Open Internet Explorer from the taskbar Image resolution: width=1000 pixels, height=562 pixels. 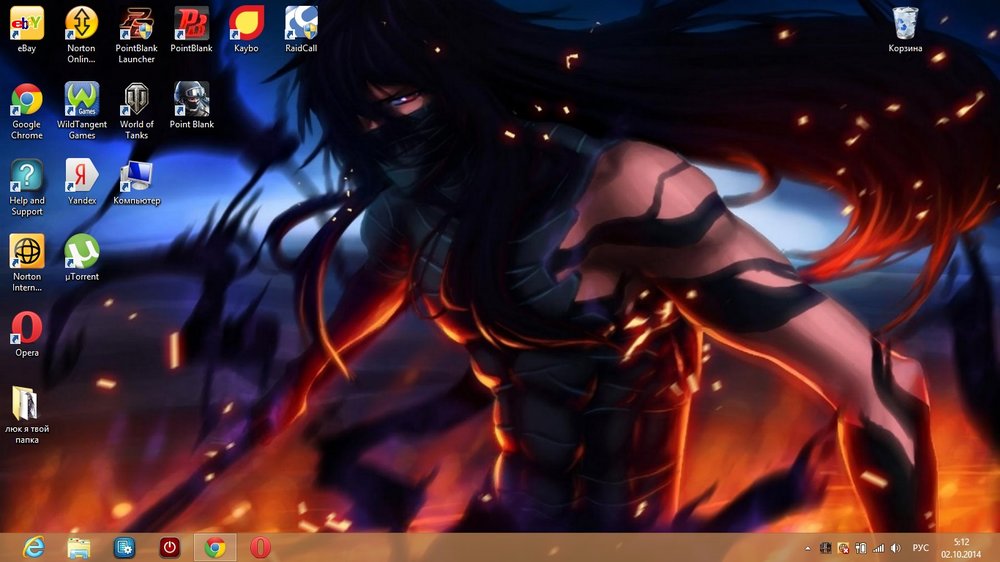click(x=35, y=547)
